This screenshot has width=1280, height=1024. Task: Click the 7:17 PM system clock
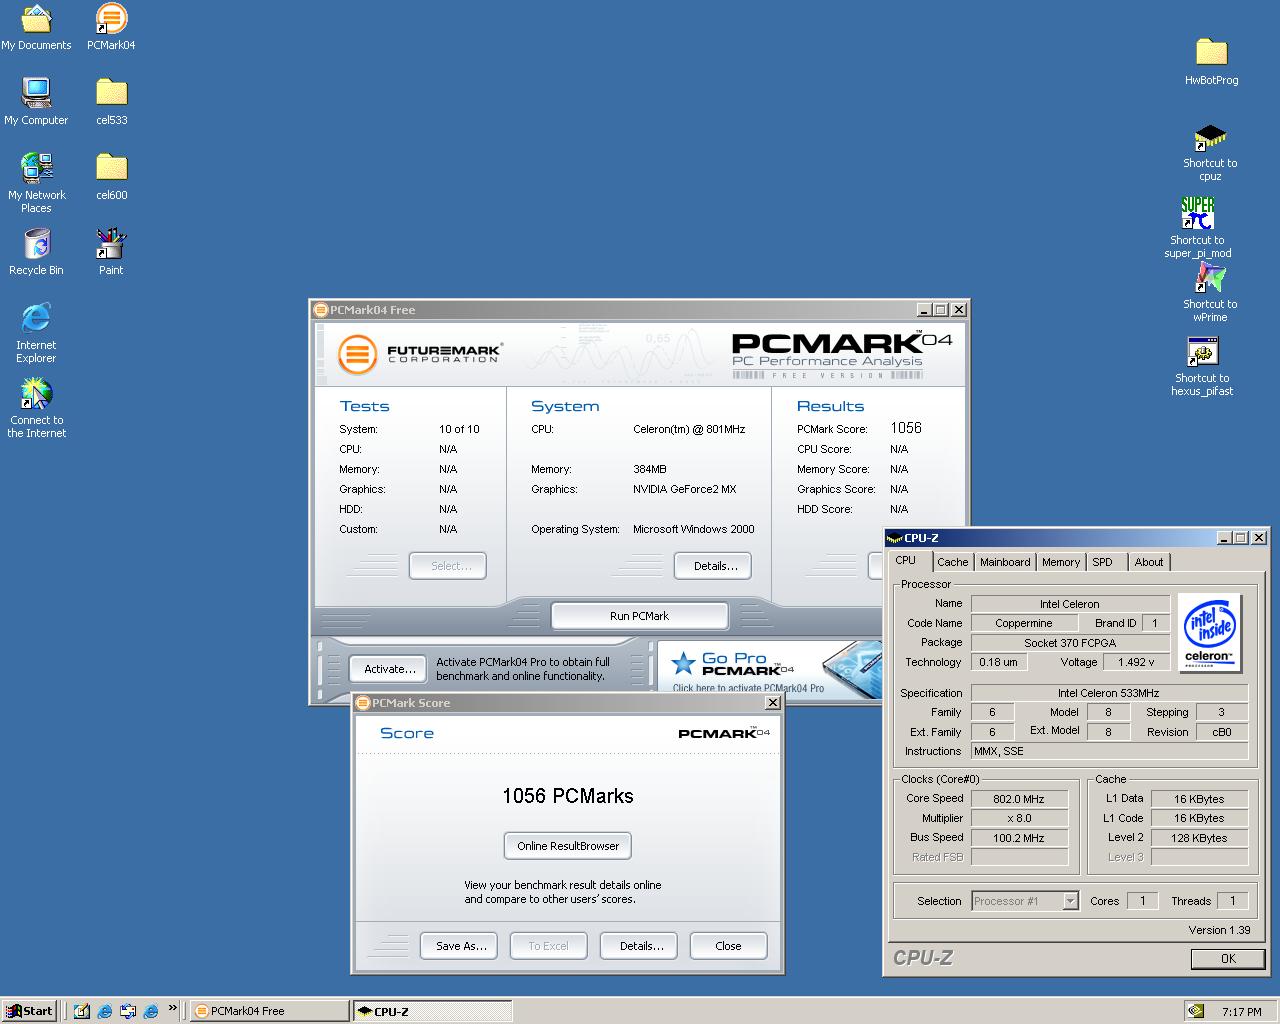(x=1241, y=1012)
